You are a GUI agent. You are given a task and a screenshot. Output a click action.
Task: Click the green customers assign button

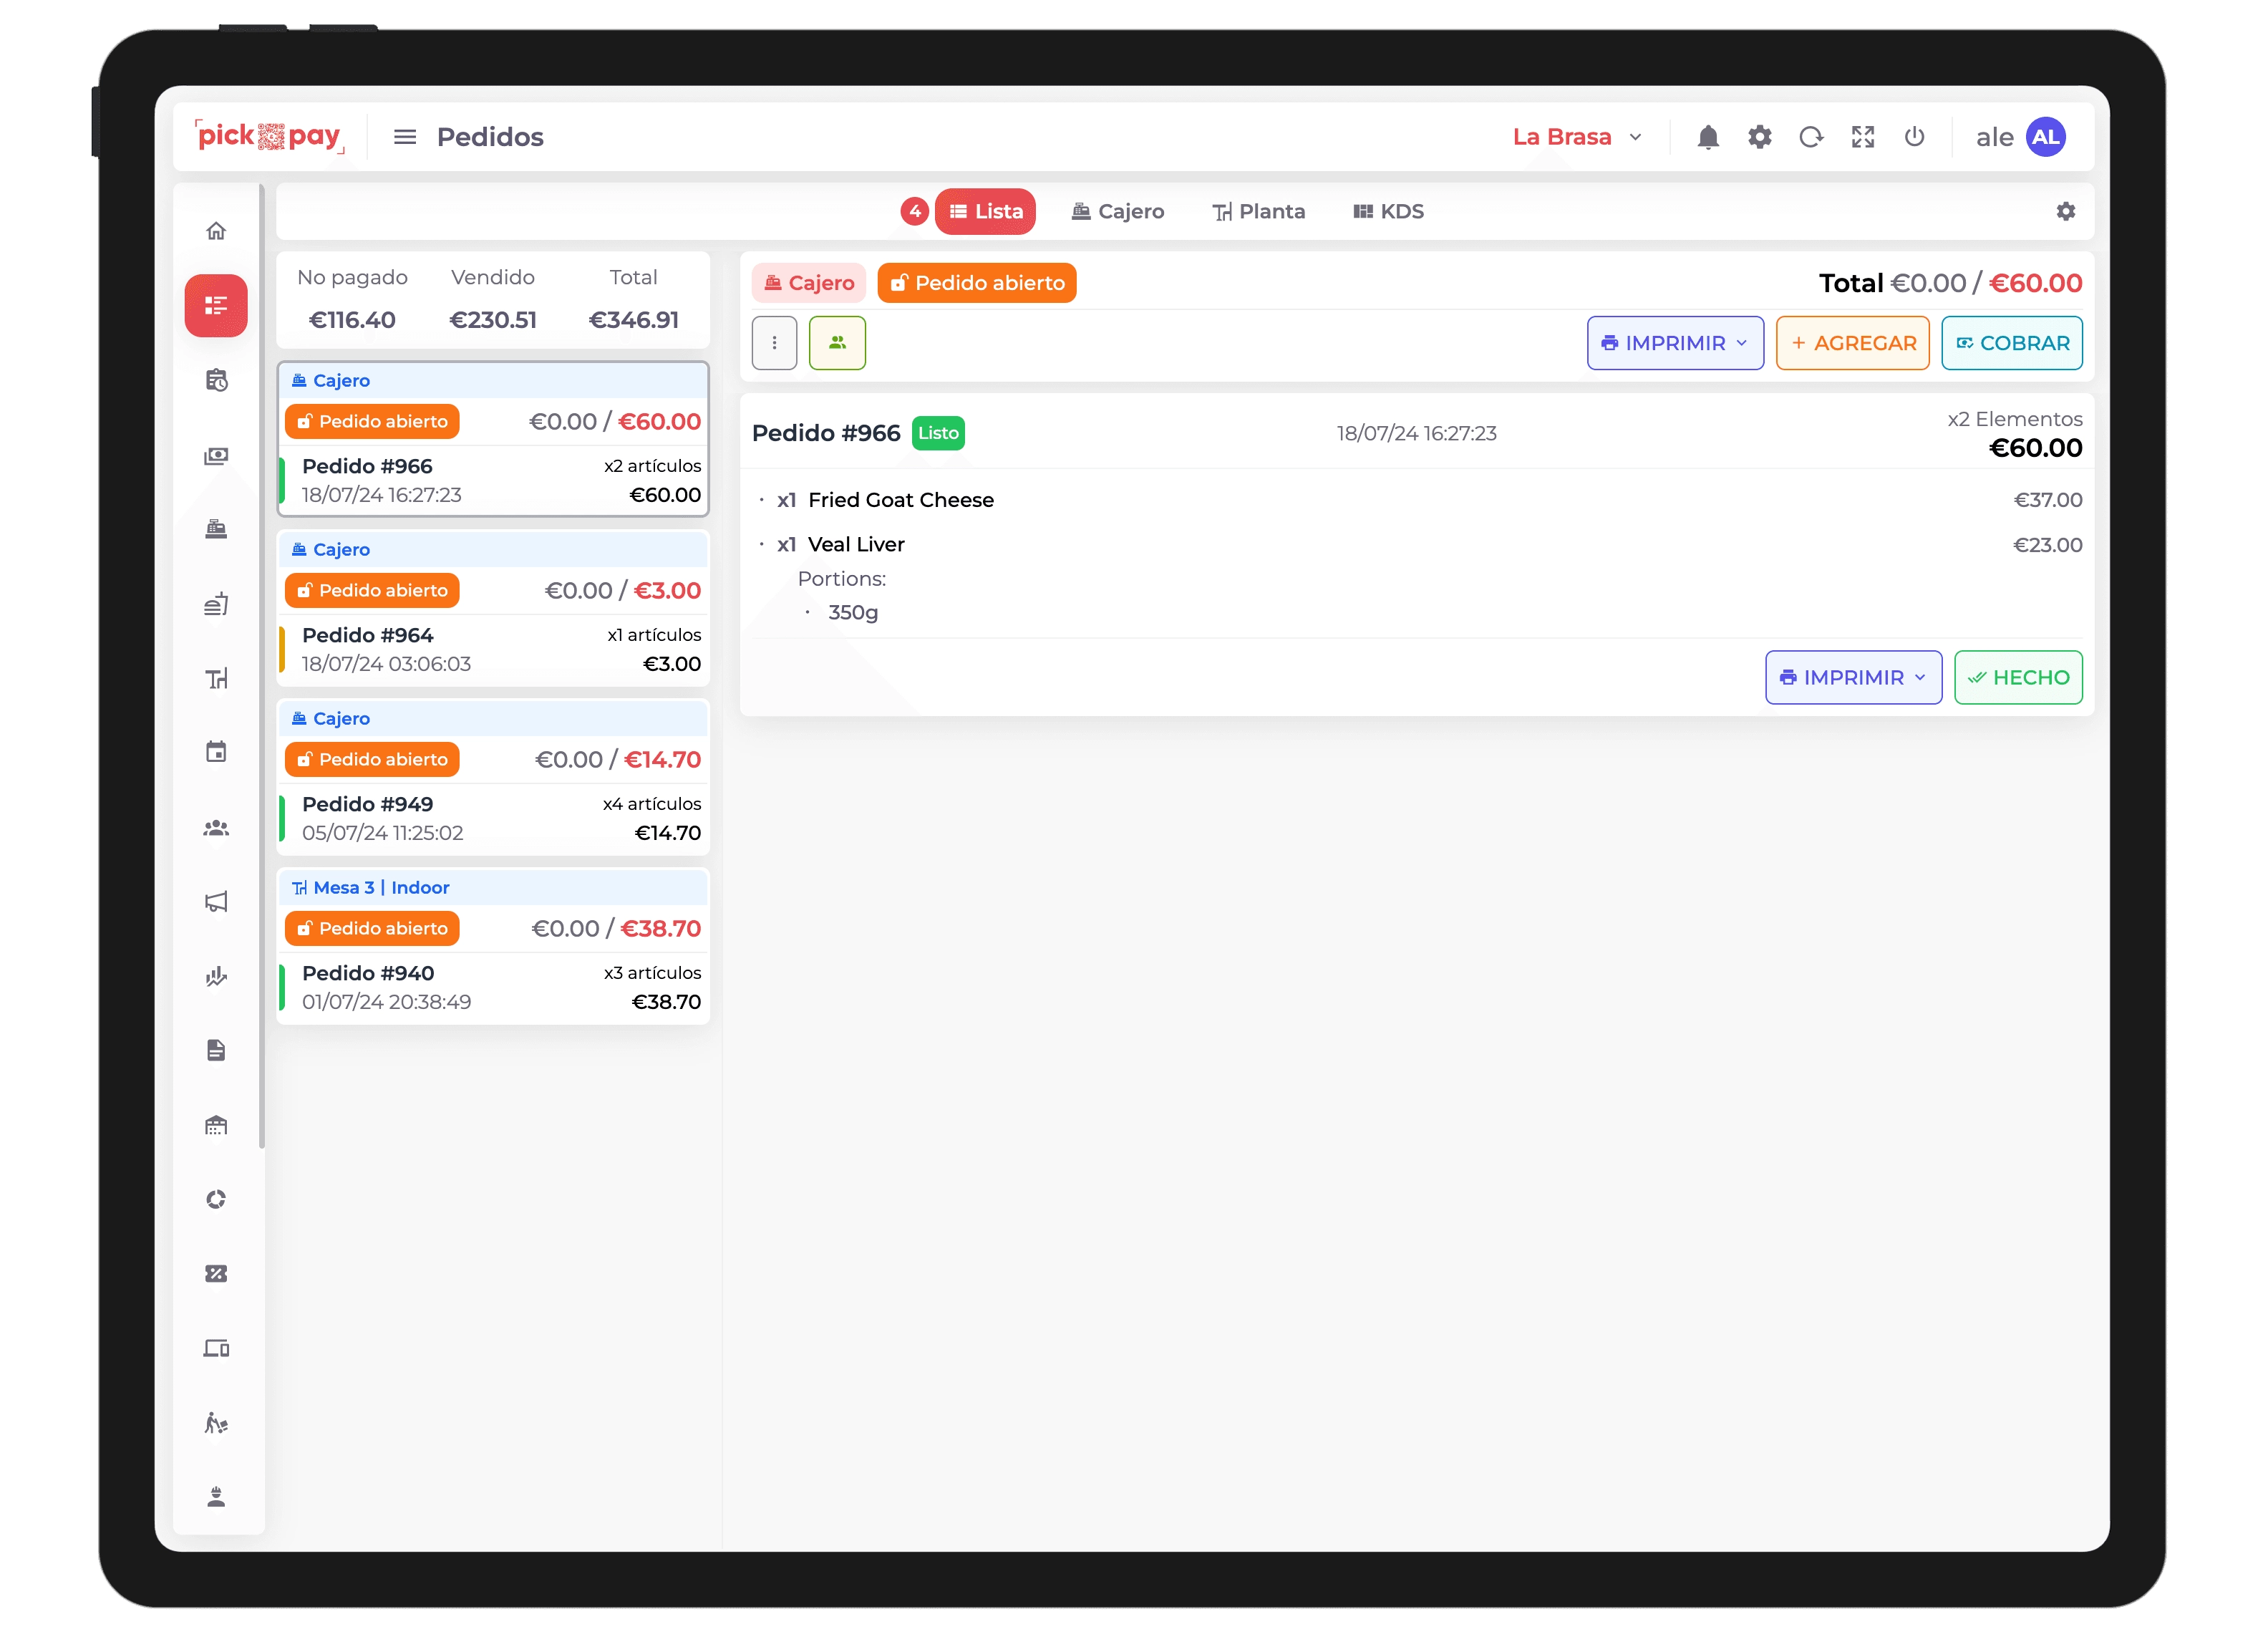point(837,343)
